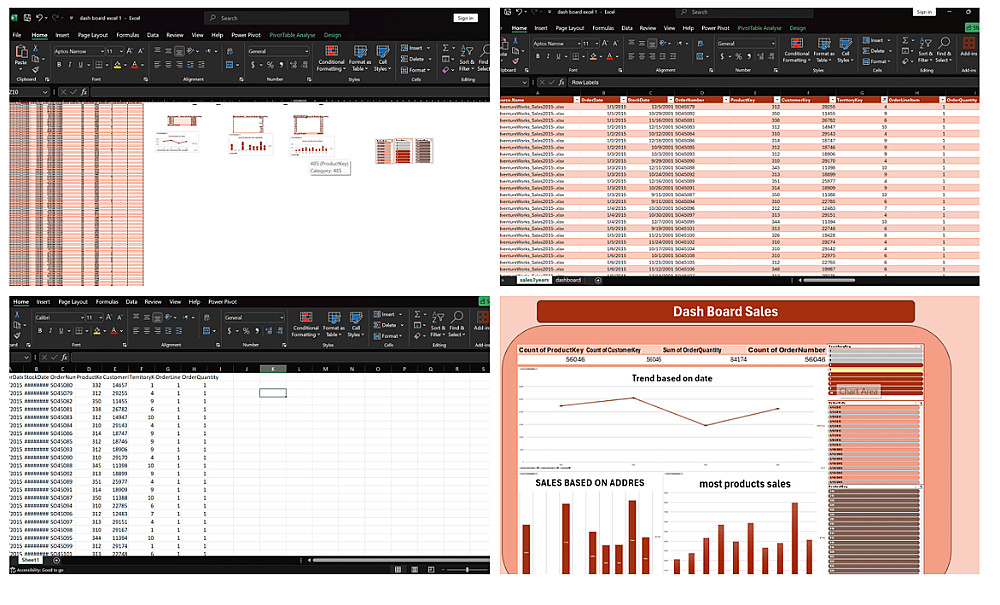1000x605 pixels.
Task: Click Format Painter brush in top-left Excel window
Action: point(36,69)
